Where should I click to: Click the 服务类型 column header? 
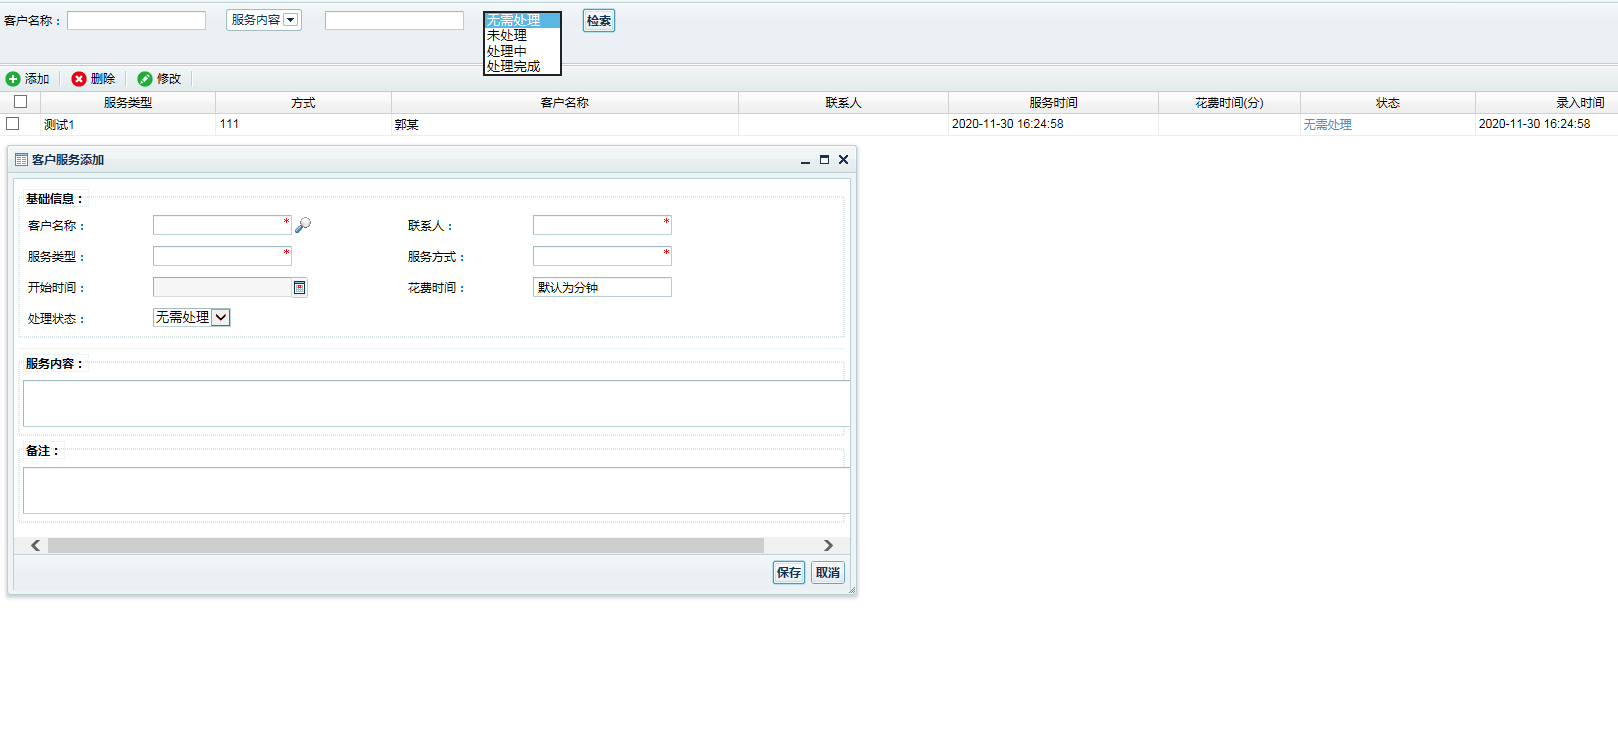pyautogui.click(x=128, y=103)
